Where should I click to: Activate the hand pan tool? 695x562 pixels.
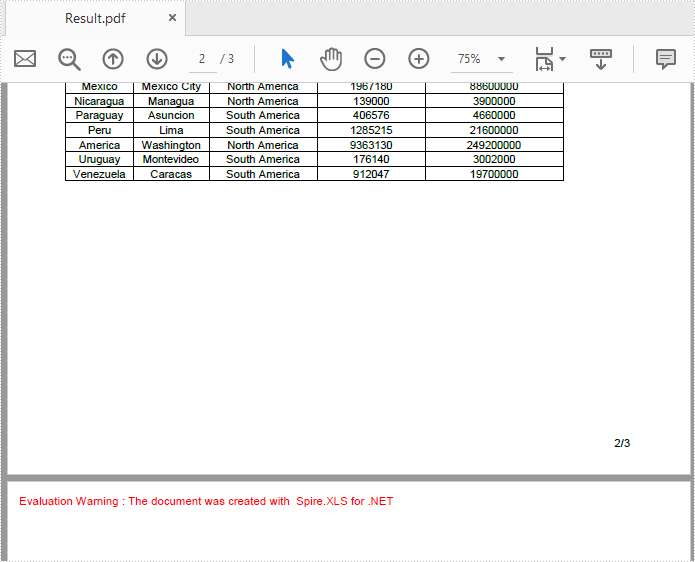pos(331,59)
